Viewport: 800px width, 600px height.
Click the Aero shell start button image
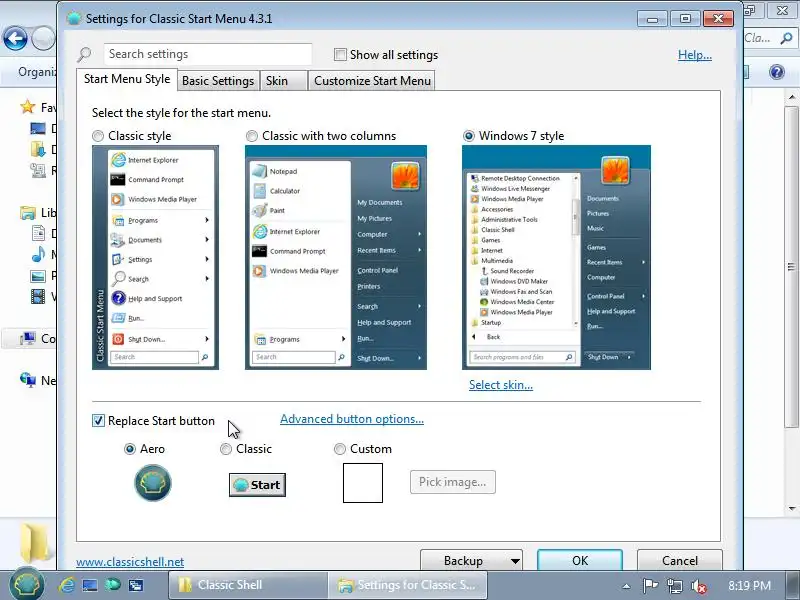point(153,483)
